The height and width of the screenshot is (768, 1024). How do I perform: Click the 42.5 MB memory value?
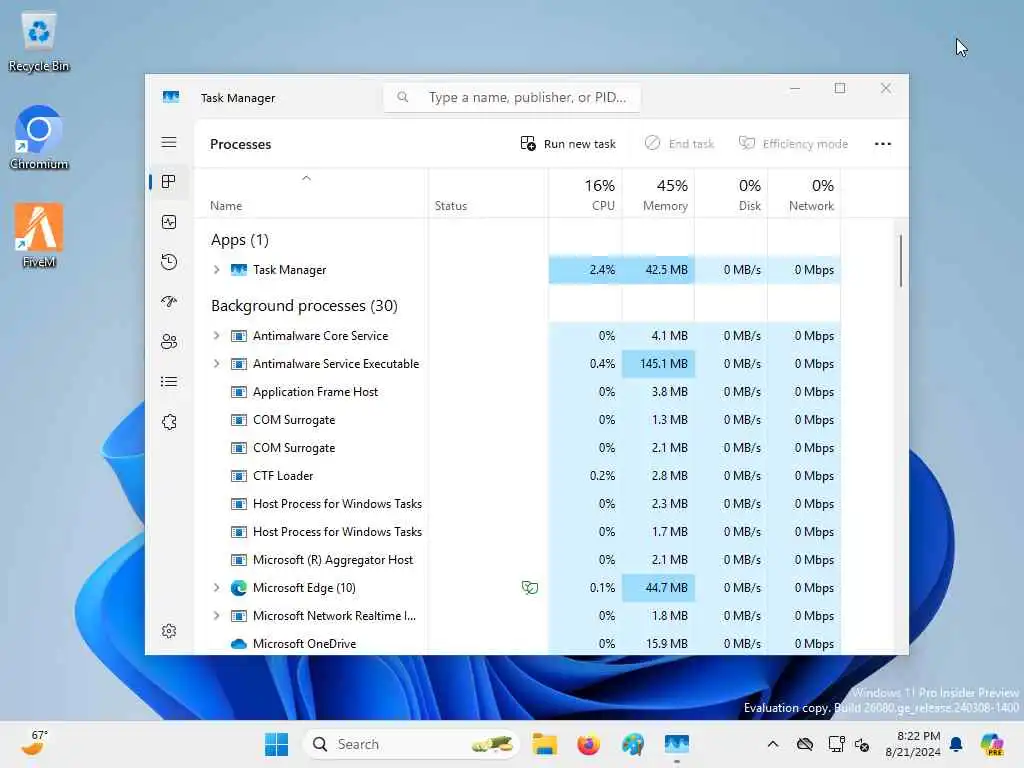pyautogui.click(x=666, y=270)
